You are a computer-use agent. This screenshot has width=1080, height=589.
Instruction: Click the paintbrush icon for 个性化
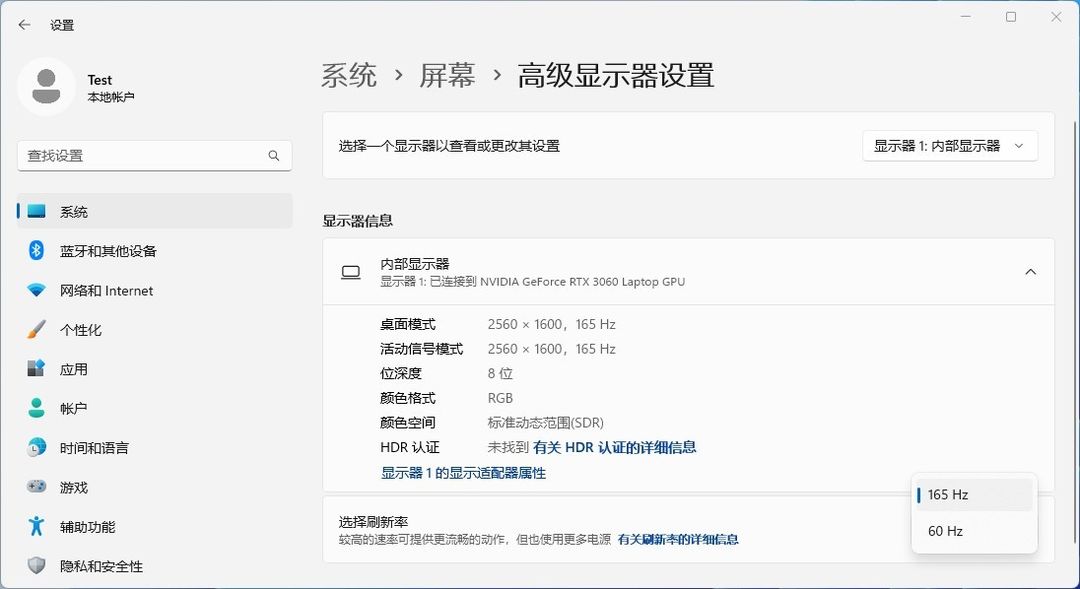[x=36, y=329]
